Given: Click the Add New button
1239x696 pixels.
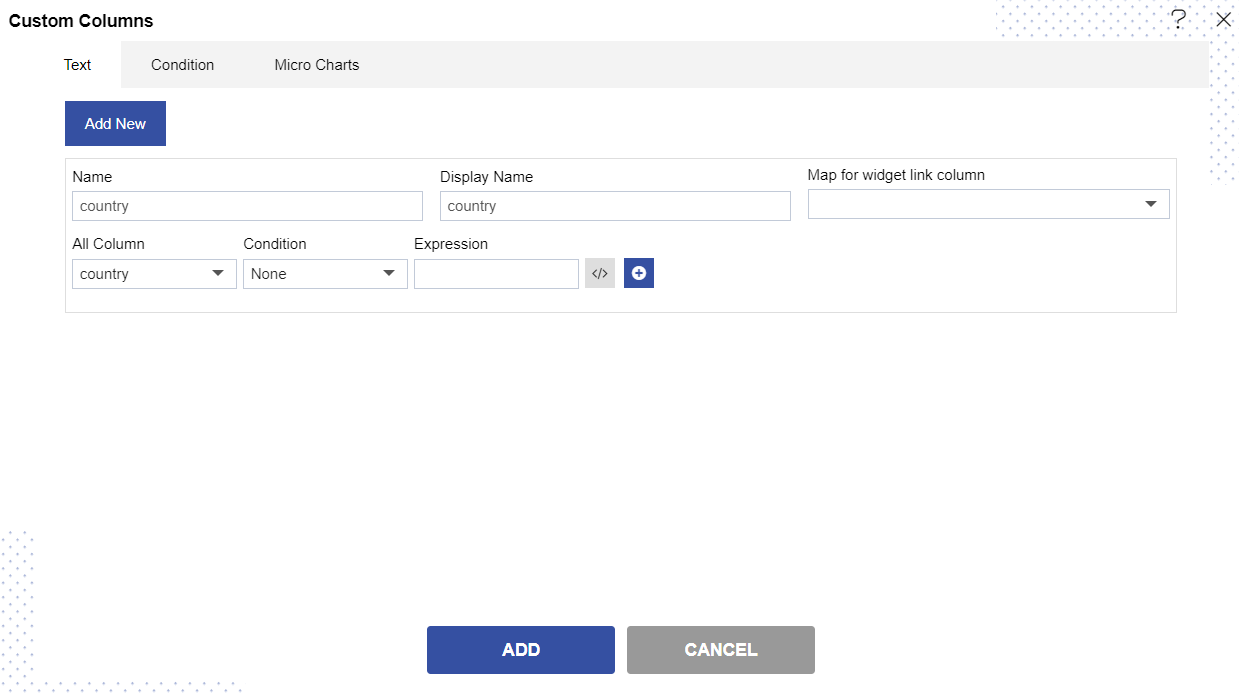Looking at the screenshot, I should 115,124.
